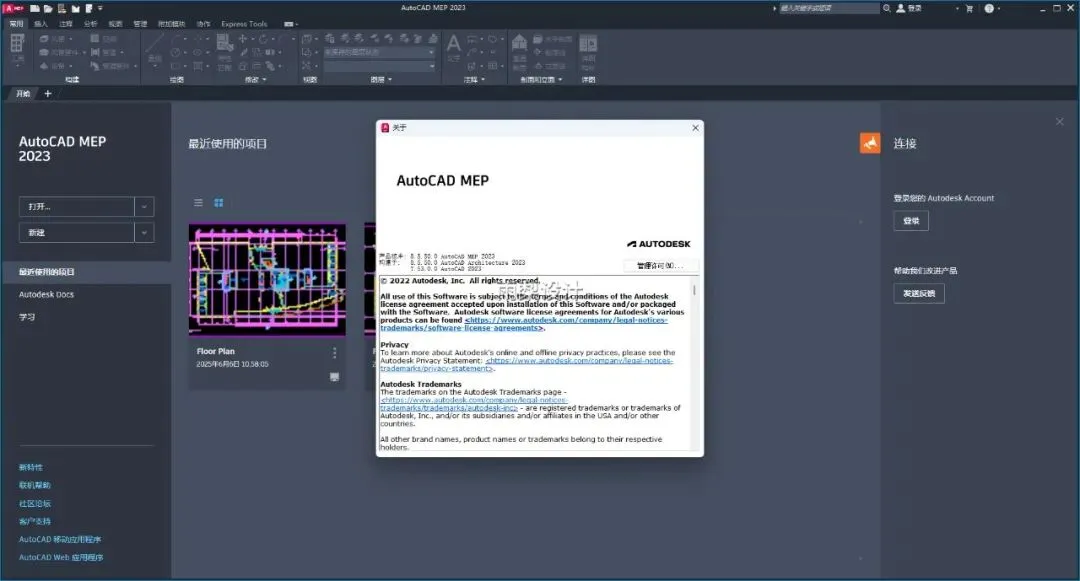The width and height of the screenshot is (1080, 581).
Task: Click the pin icon on Floor Plan card
Action: point(335,377)
